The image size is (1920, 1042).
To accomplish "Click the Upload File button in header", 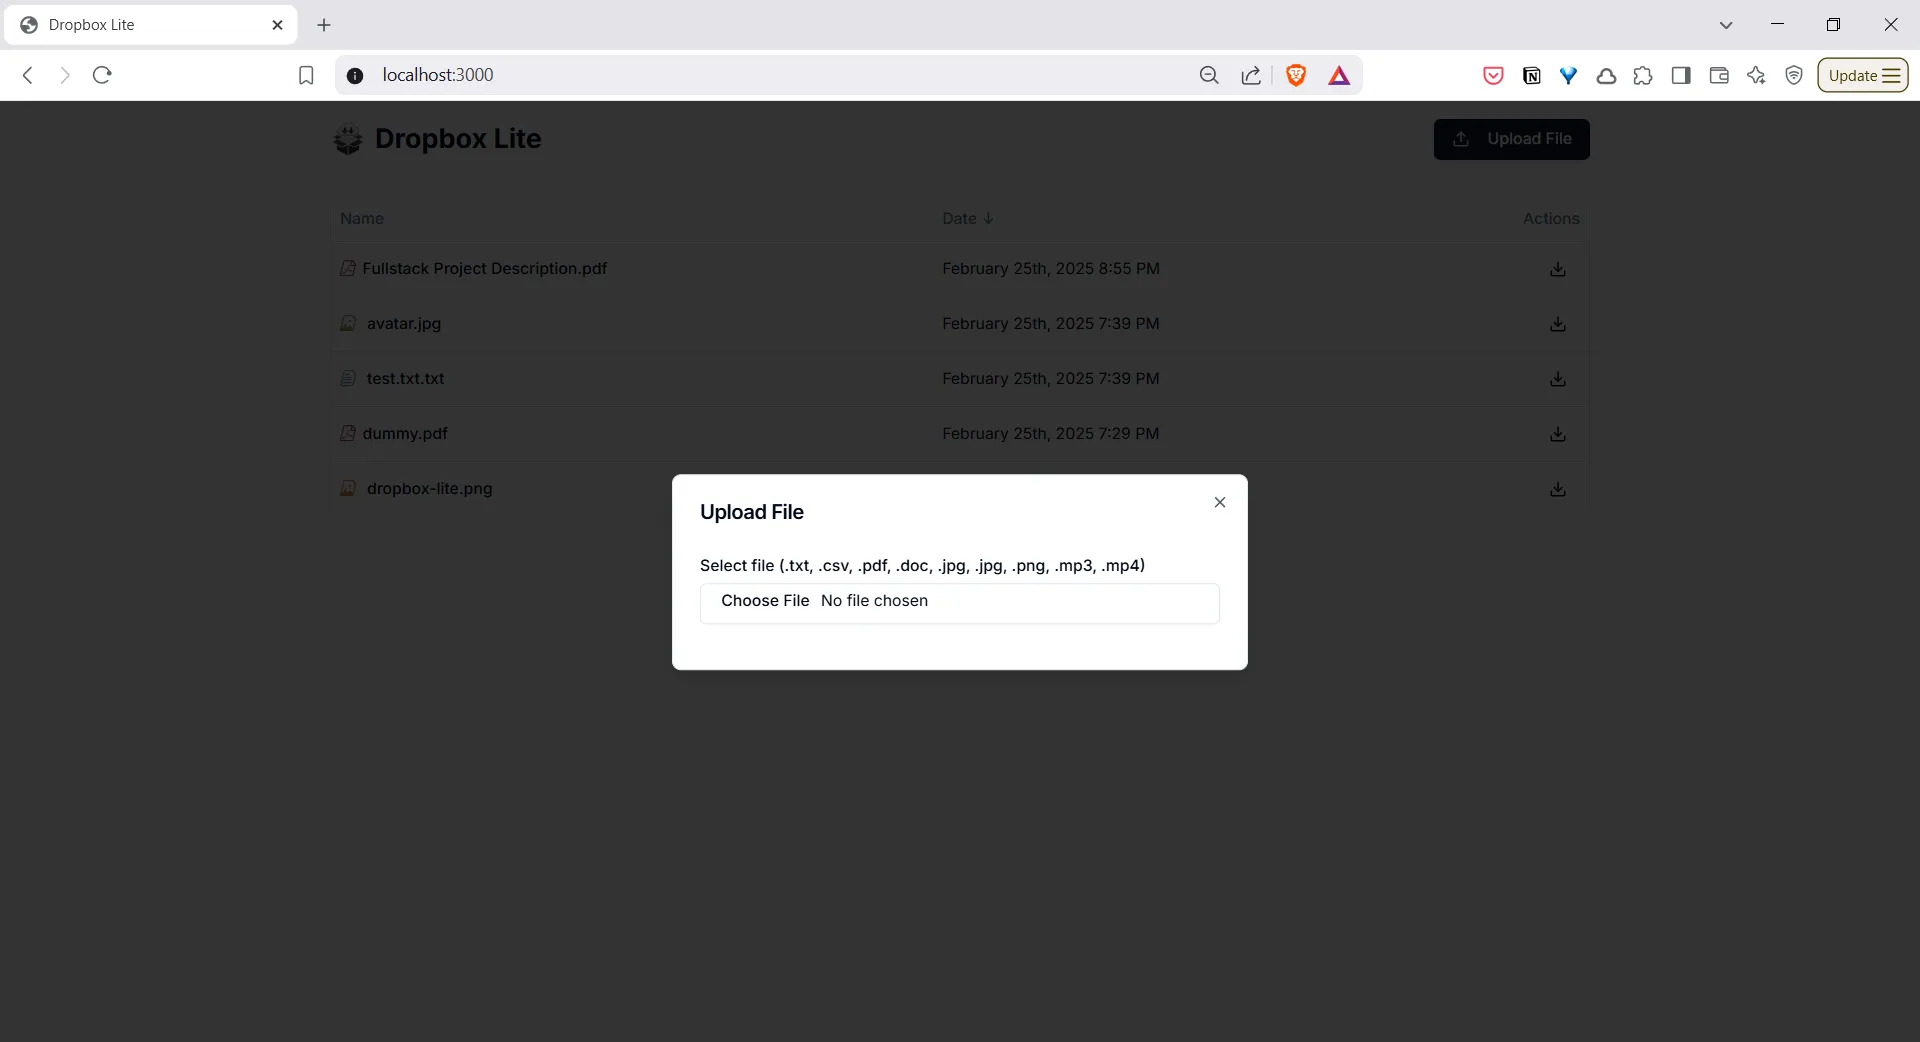I will (x=1512, y=139).
